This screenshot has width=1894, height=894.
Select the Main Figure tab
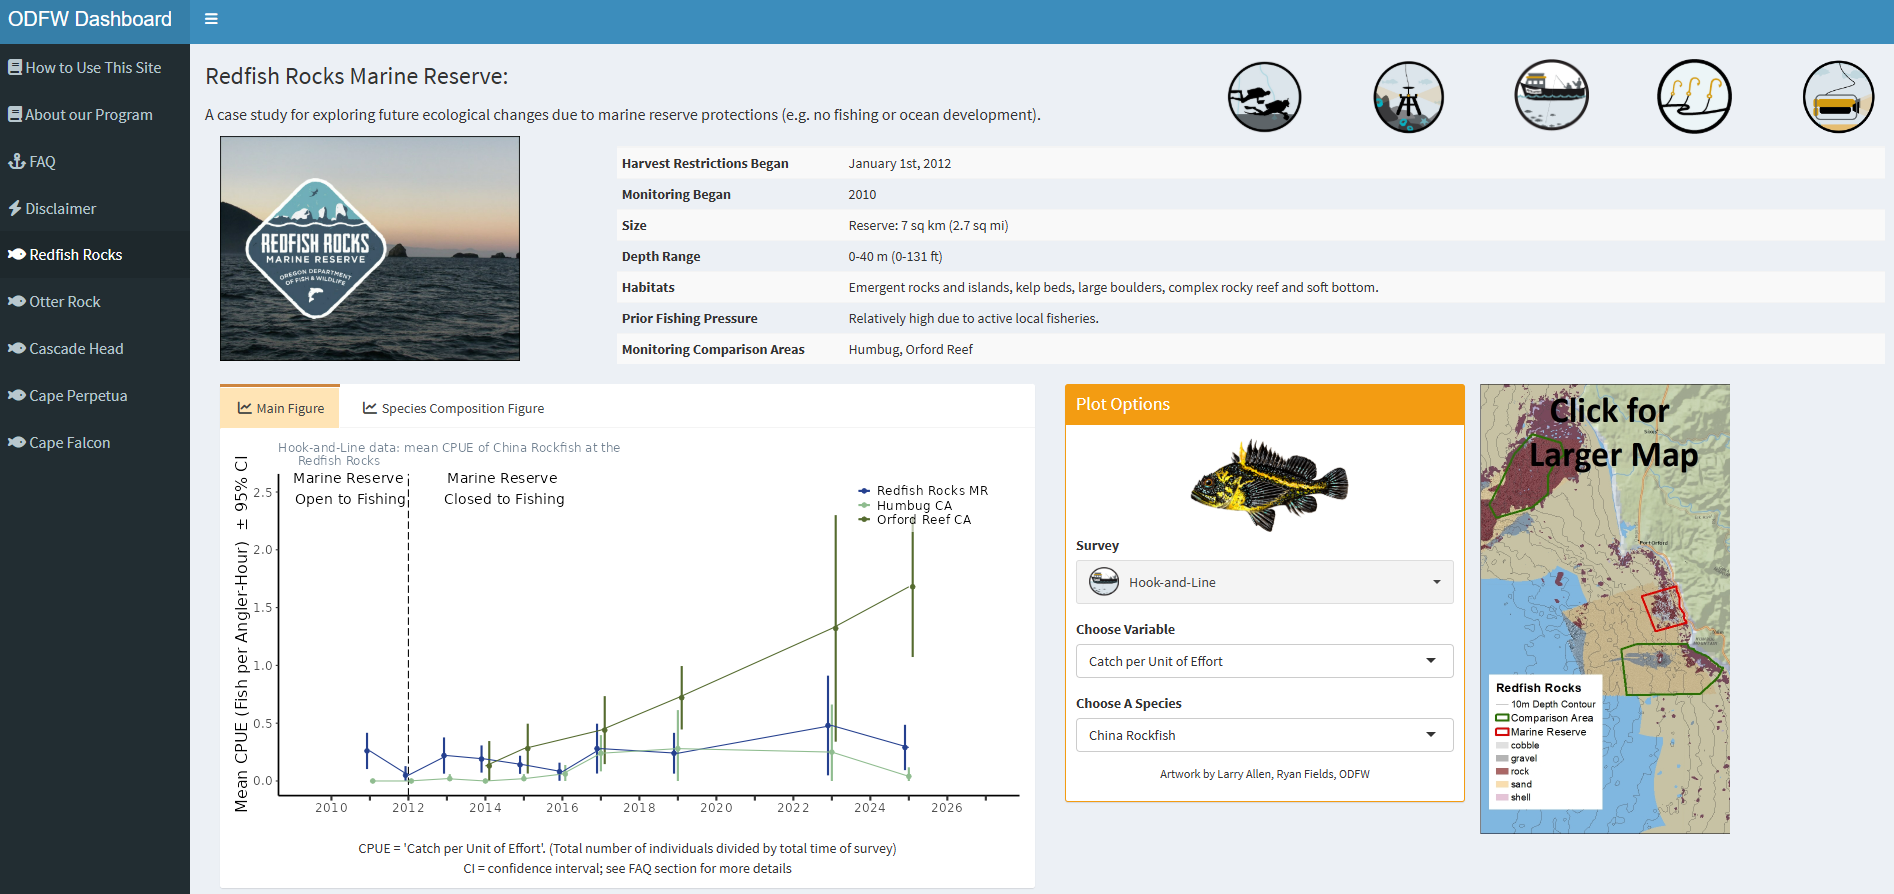280,408
